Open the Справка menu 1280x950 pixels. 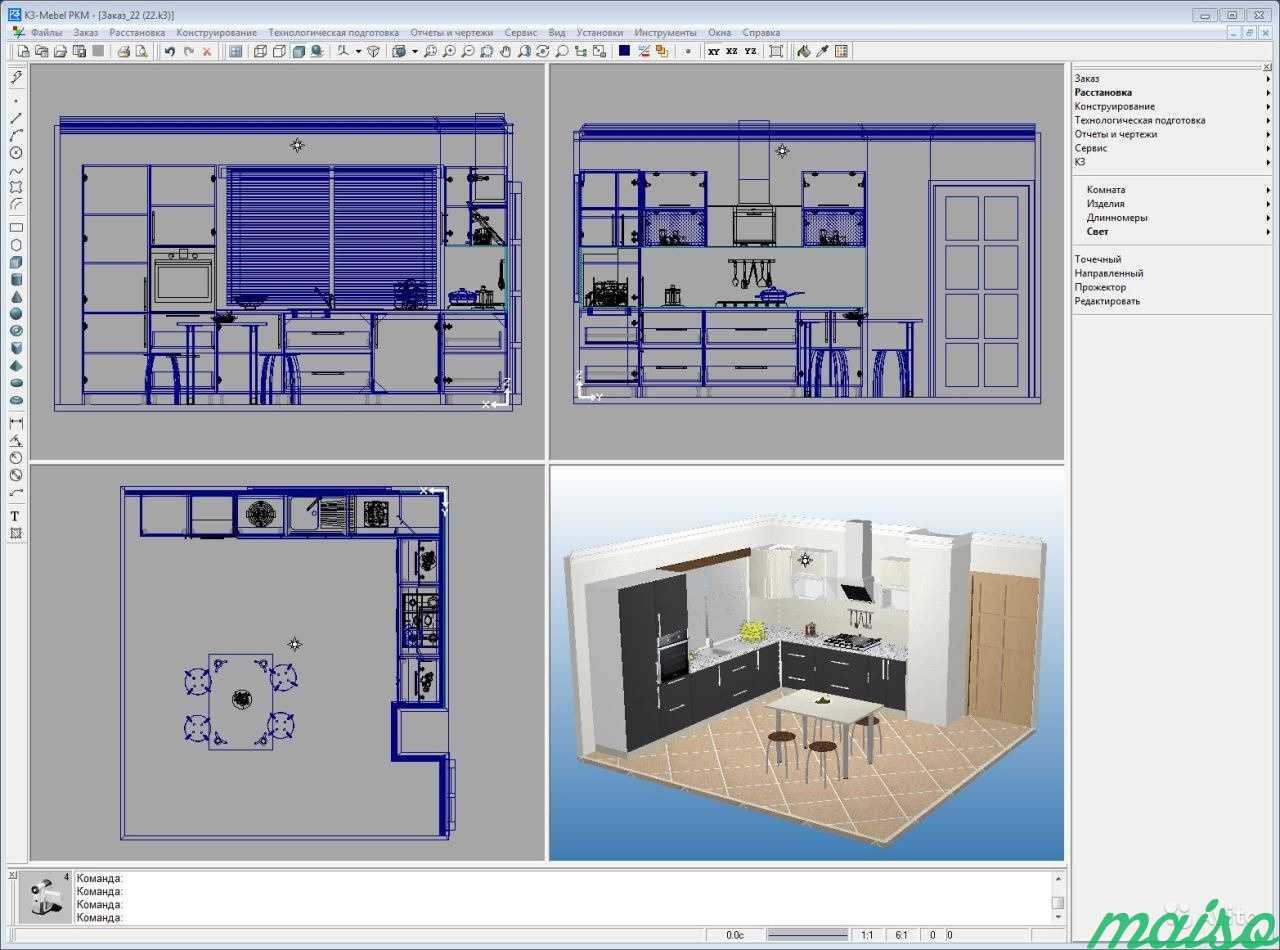click(761, 33)
